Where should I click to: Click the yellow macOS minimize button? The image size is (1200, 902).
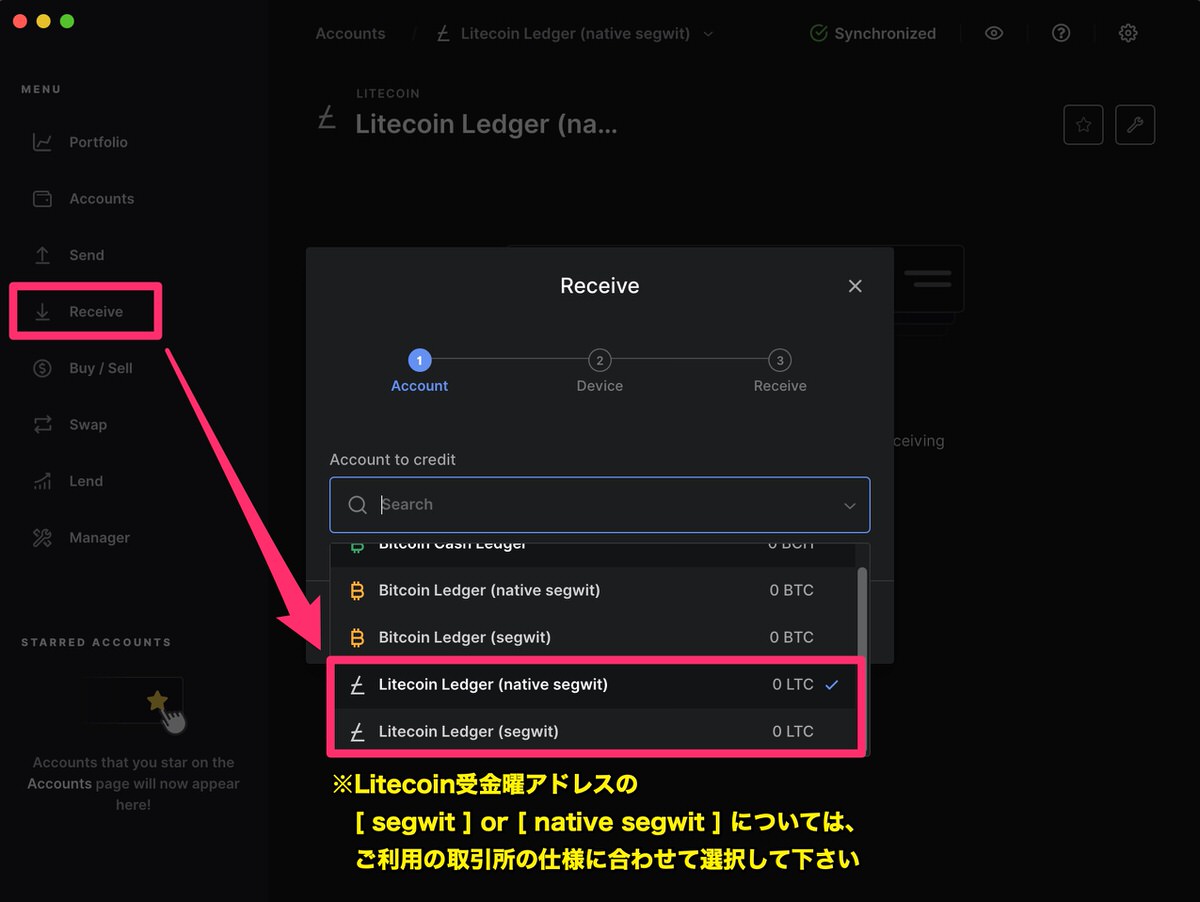pyautogui.click(x=43, y=21)
